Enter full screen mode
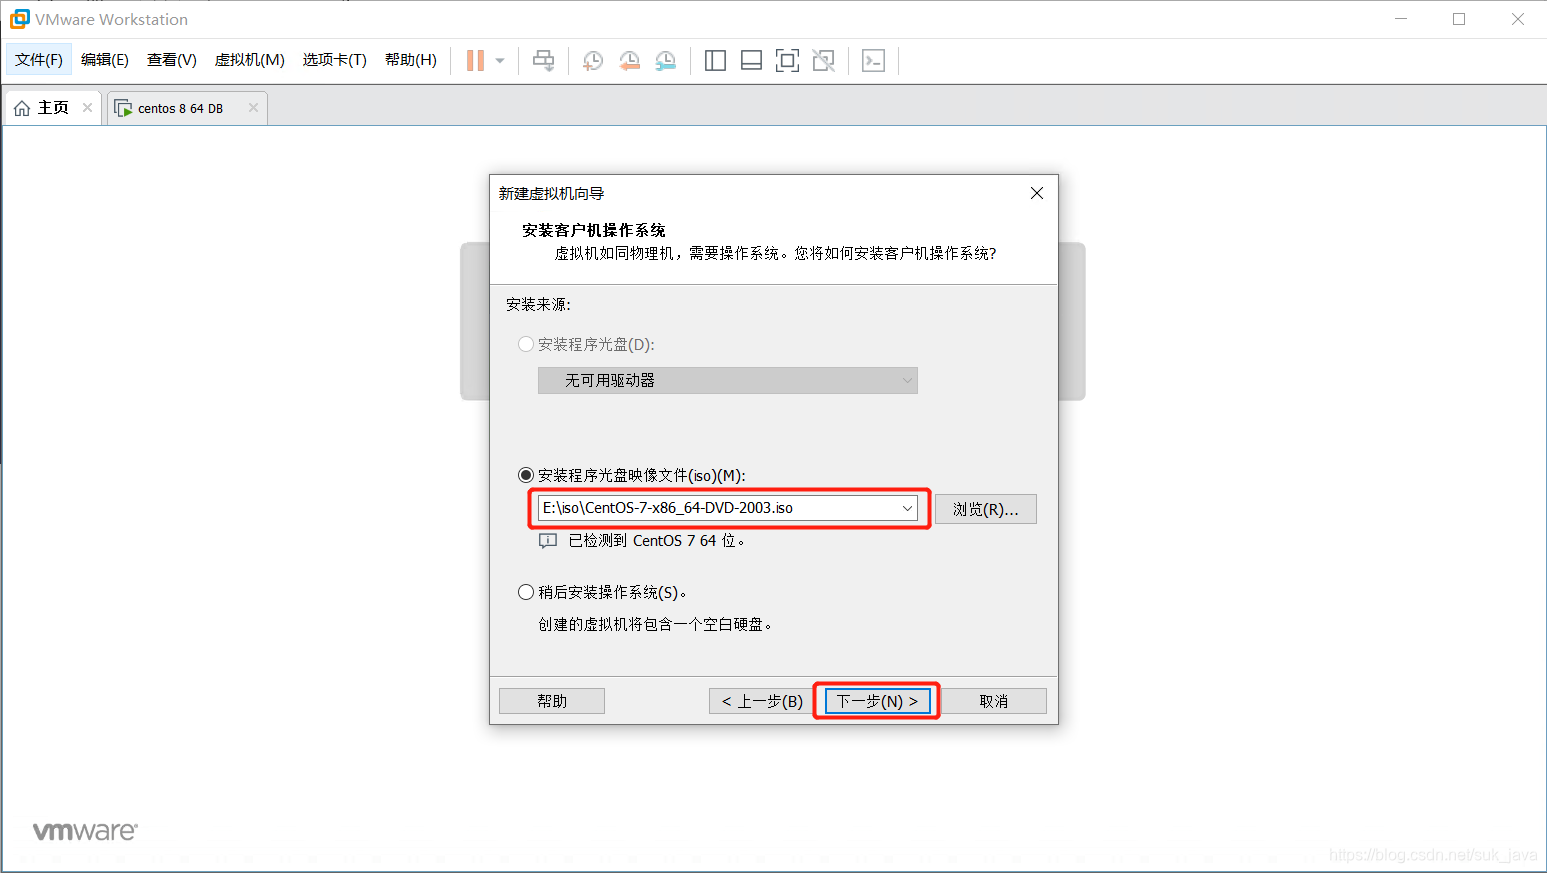 787,60
